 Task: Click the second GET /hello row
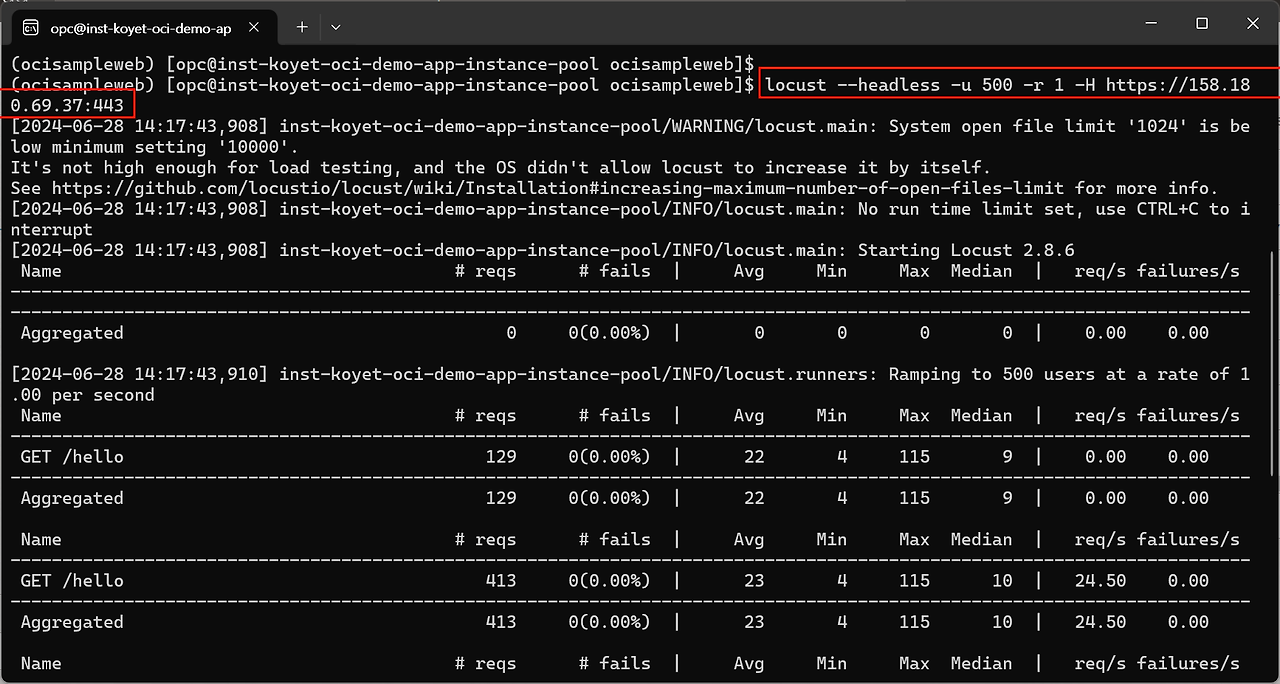72,581
